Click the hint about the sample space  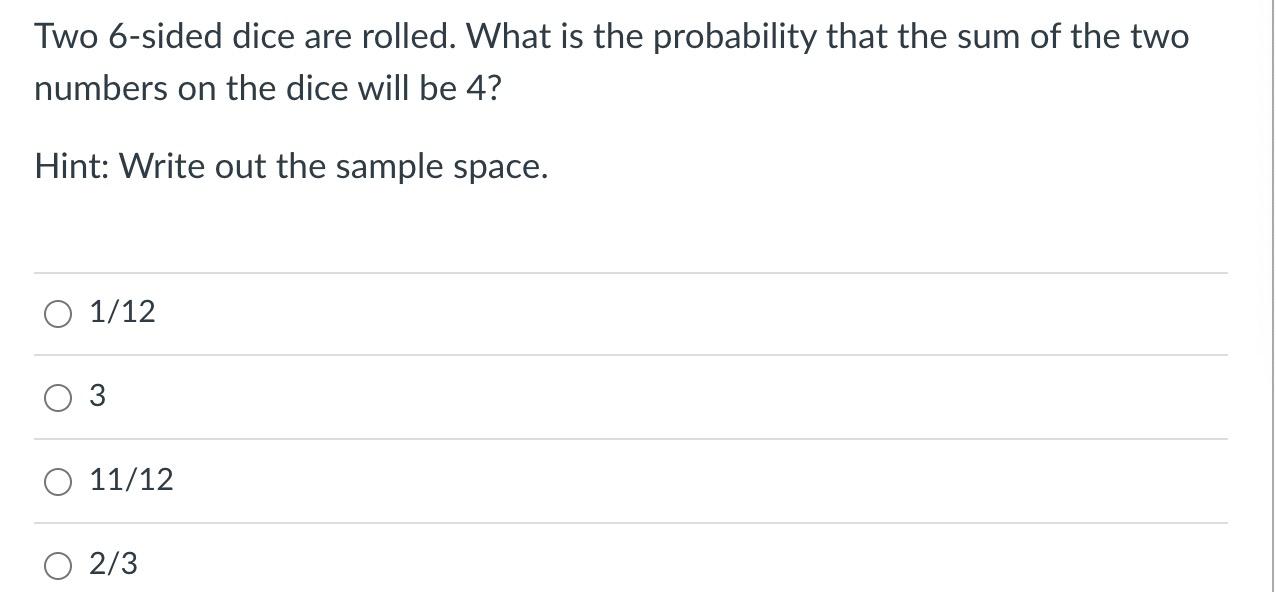tap(291, 166)
